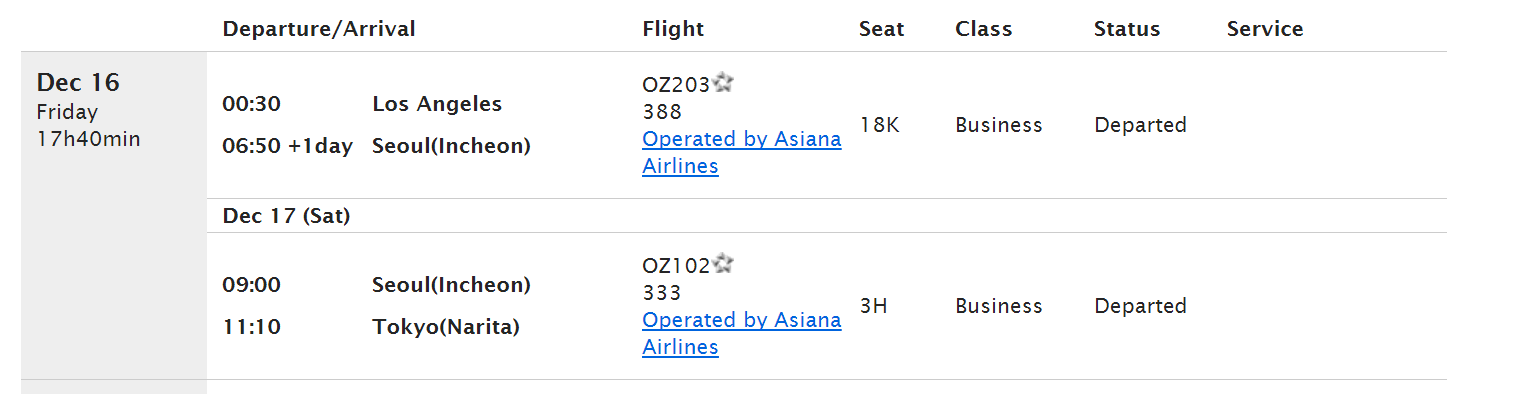Click the Seat column header
The height and width of the screenshot is (394, 1529).
[881, 29]
